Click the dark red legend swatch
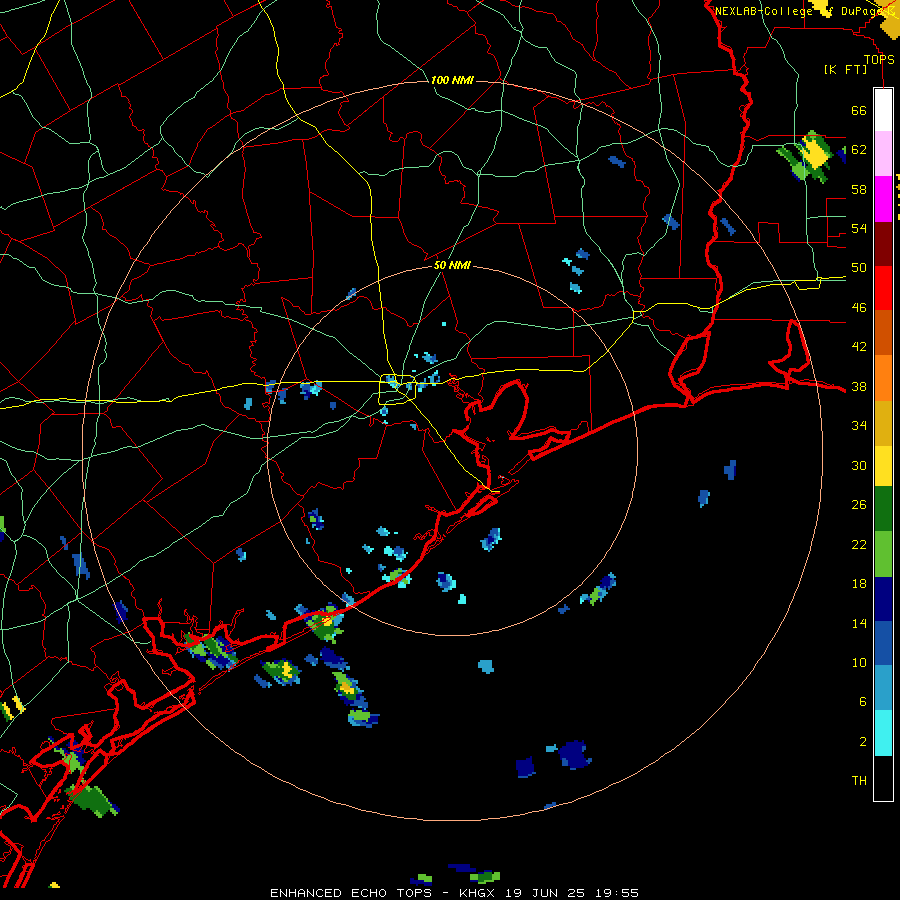 tap(883, 243)
